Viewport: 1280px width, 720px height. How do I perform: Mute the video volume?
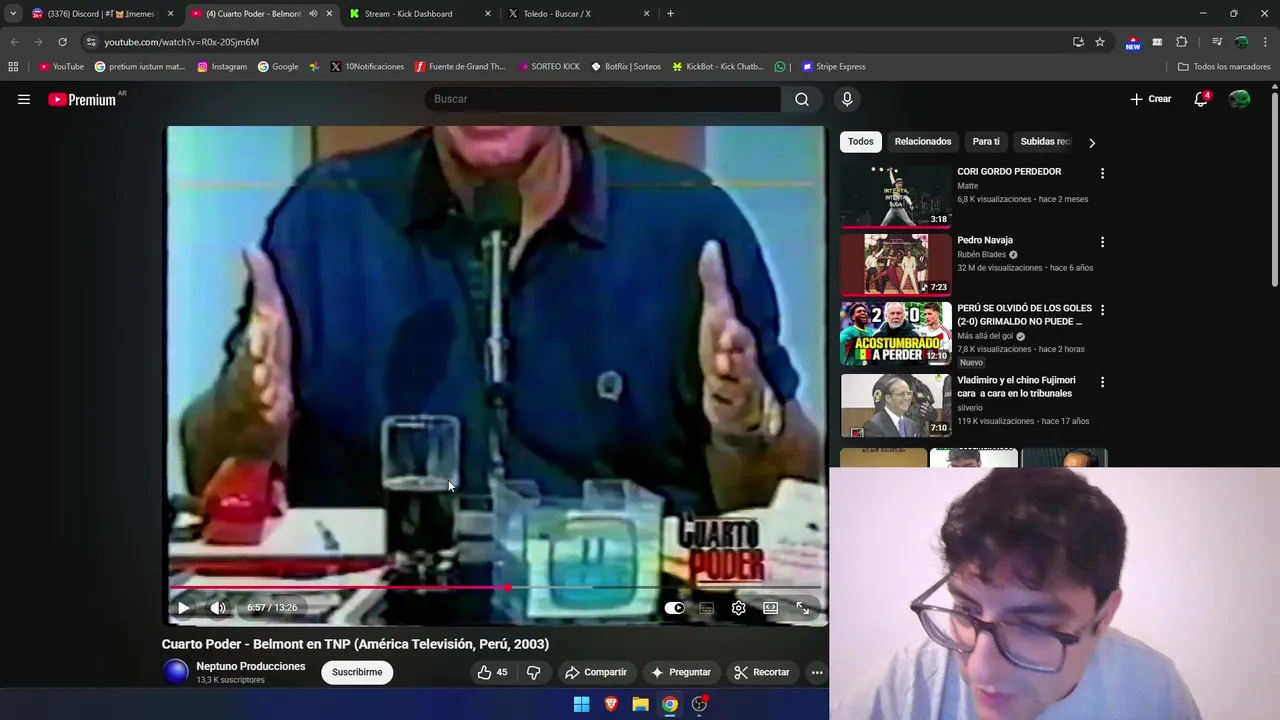(x=218, y=608)
